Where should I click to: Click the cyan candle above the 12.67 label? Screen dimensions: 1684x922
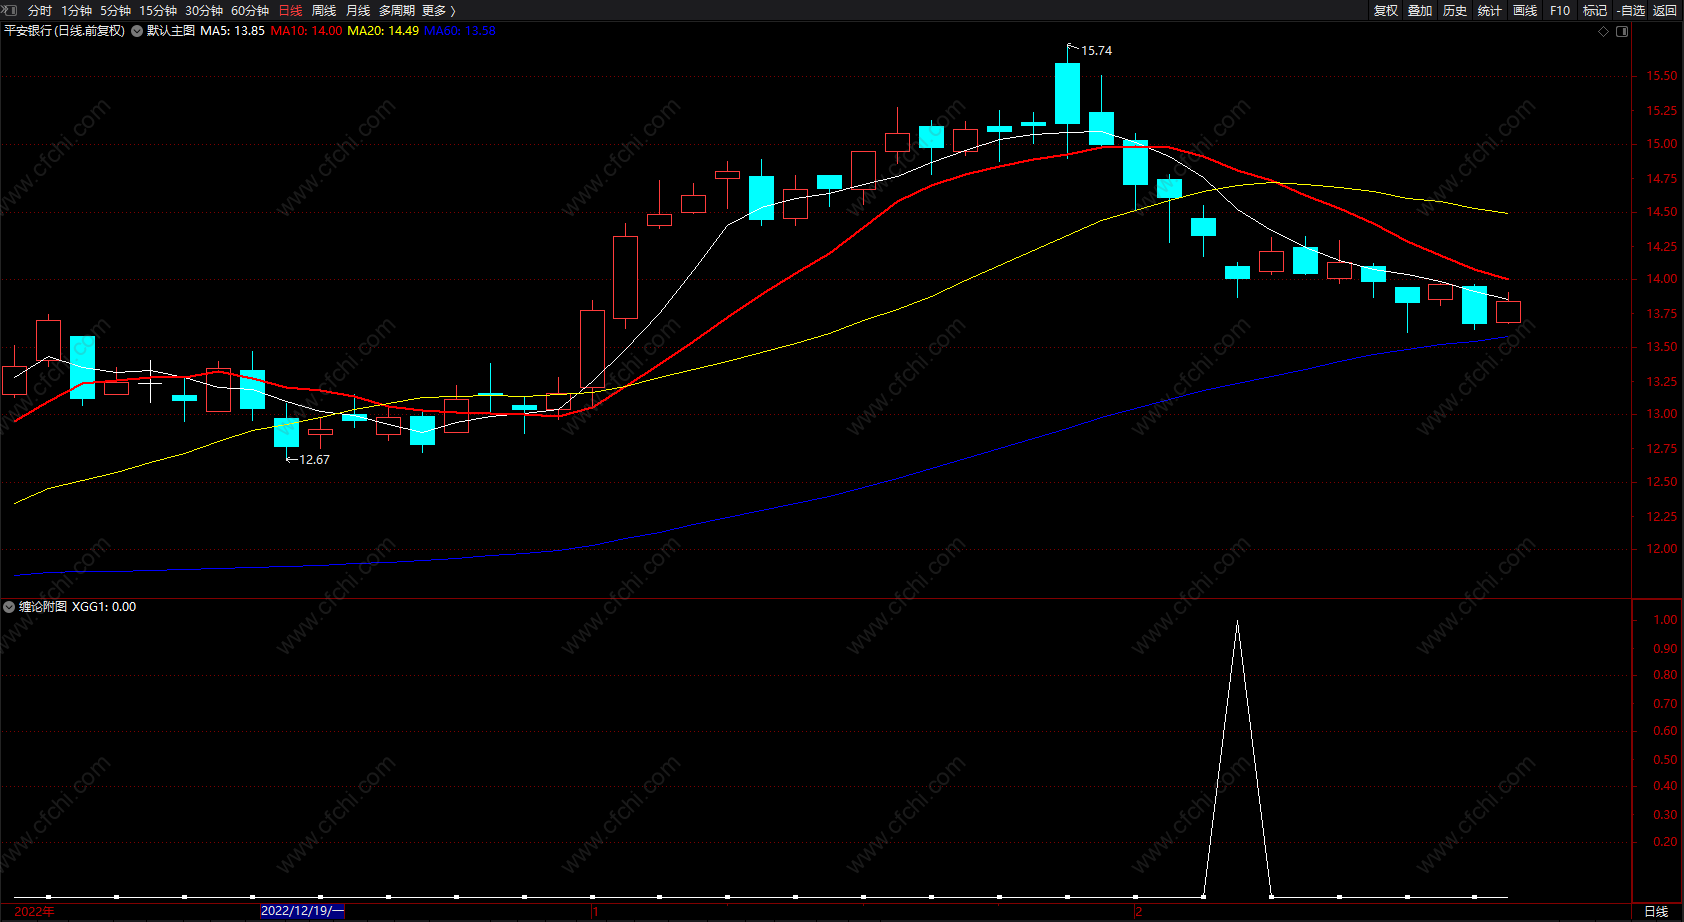click(x=286, y=432)
